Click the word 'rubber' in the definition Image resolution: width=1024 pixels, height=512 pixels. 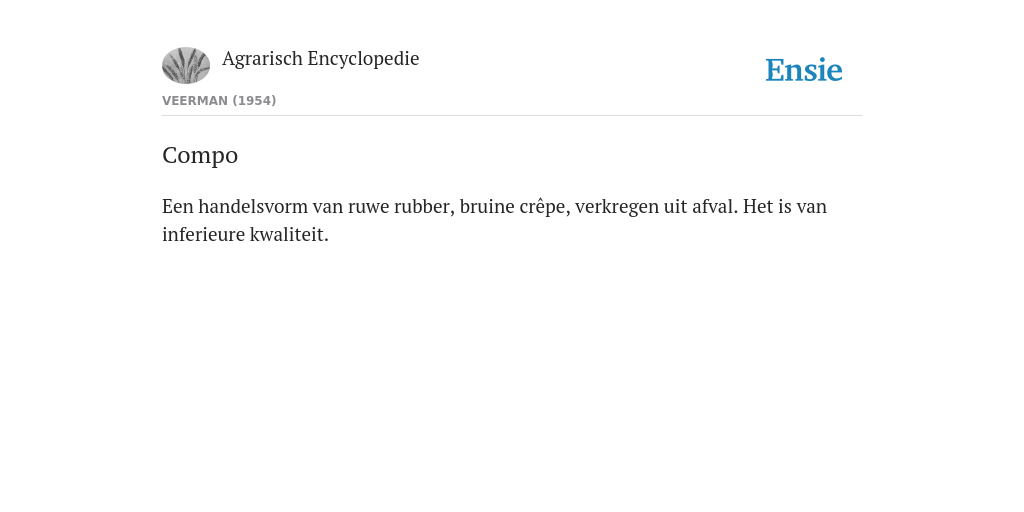click(x=424, y=206)
